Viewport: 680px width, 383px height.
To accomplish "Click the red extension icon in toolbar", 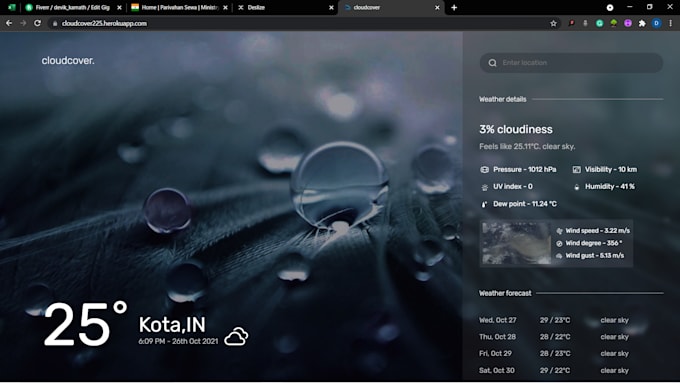I will [571, 23].
